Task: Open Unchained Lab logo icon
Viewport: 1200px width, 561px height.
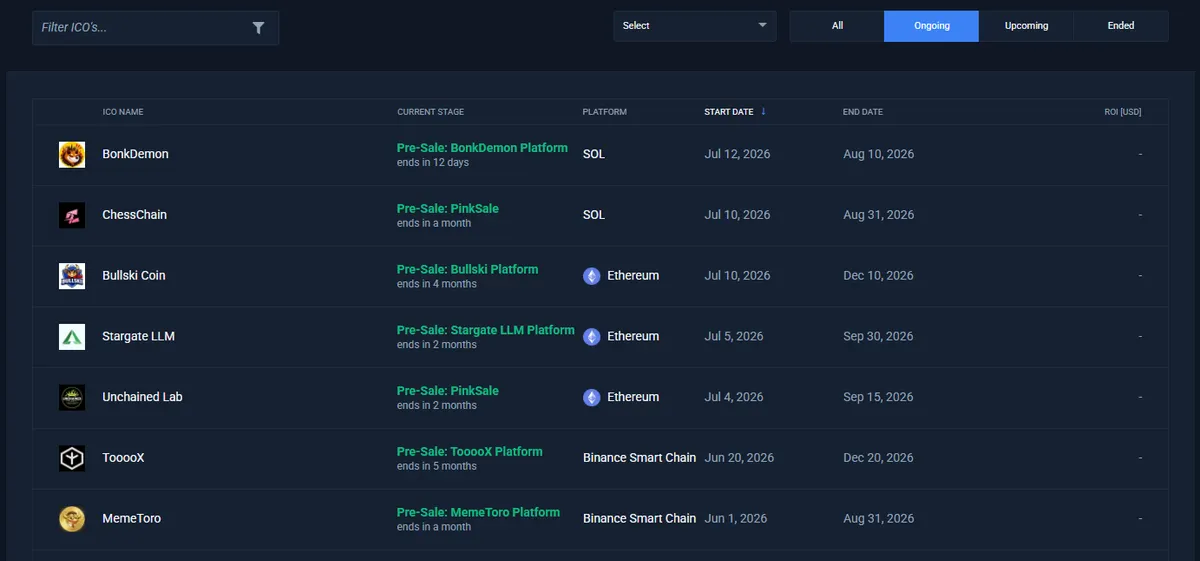Action: [72, 397]
